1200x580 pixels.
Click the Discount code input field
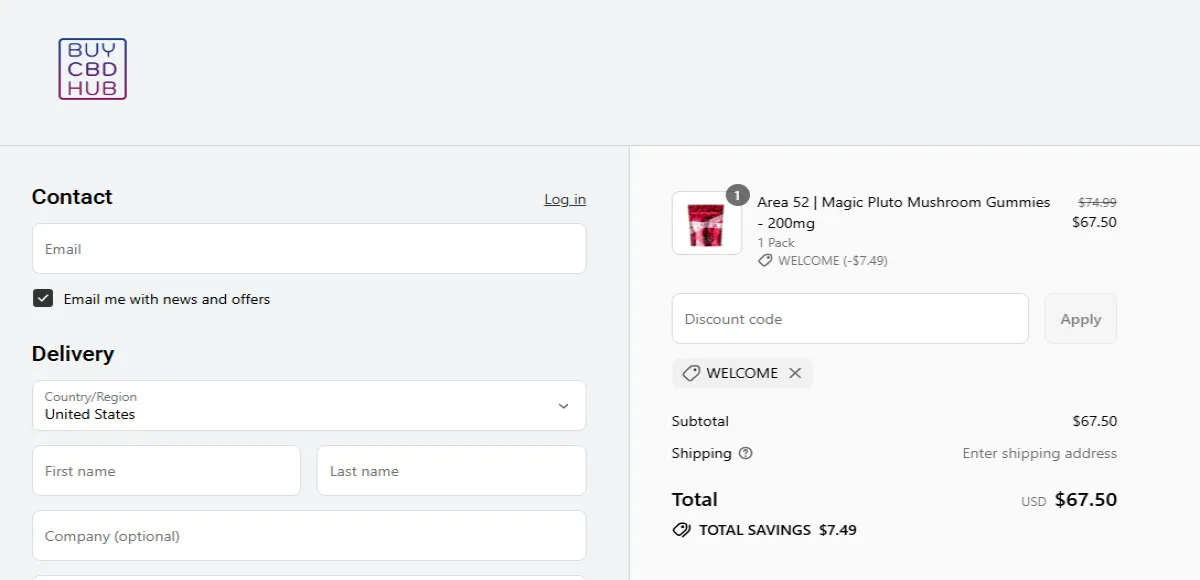[x=850, y=318]
